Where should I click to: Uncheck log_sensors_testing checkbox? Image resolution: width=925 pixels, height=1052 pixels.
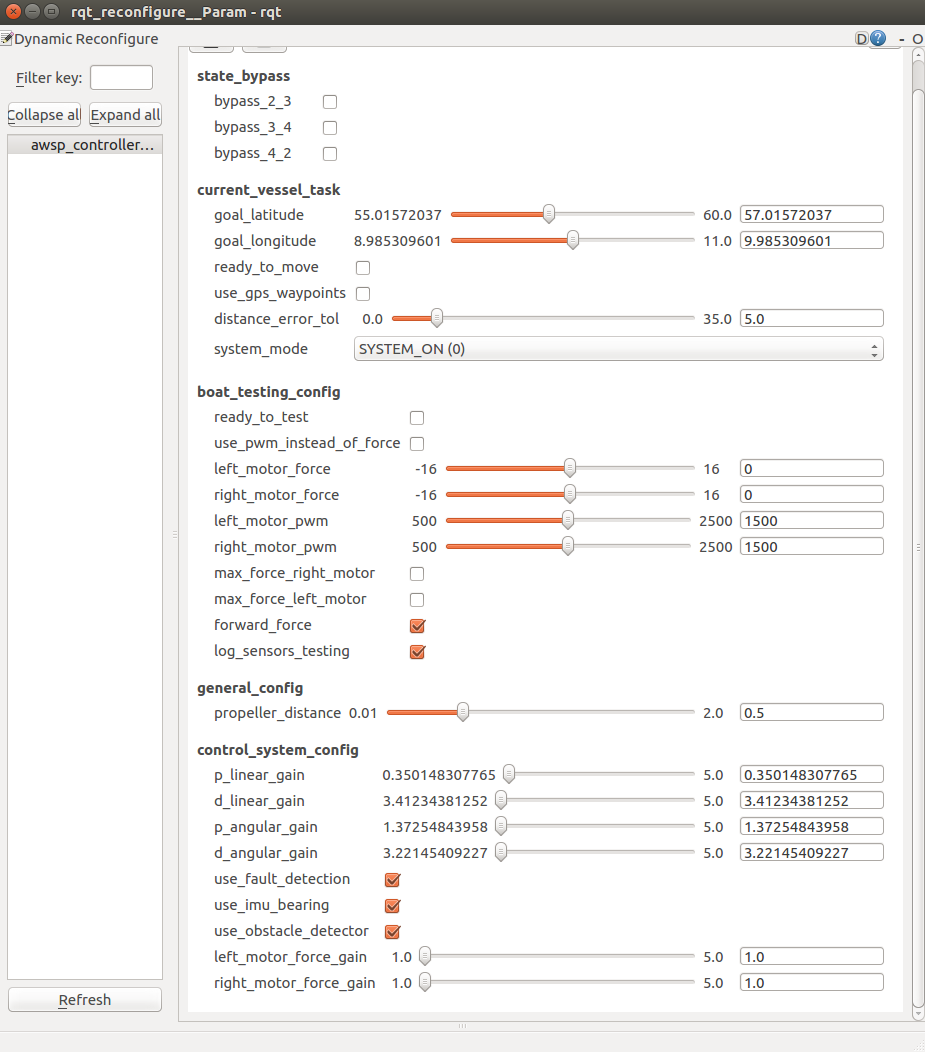click(x=417, y=652)
